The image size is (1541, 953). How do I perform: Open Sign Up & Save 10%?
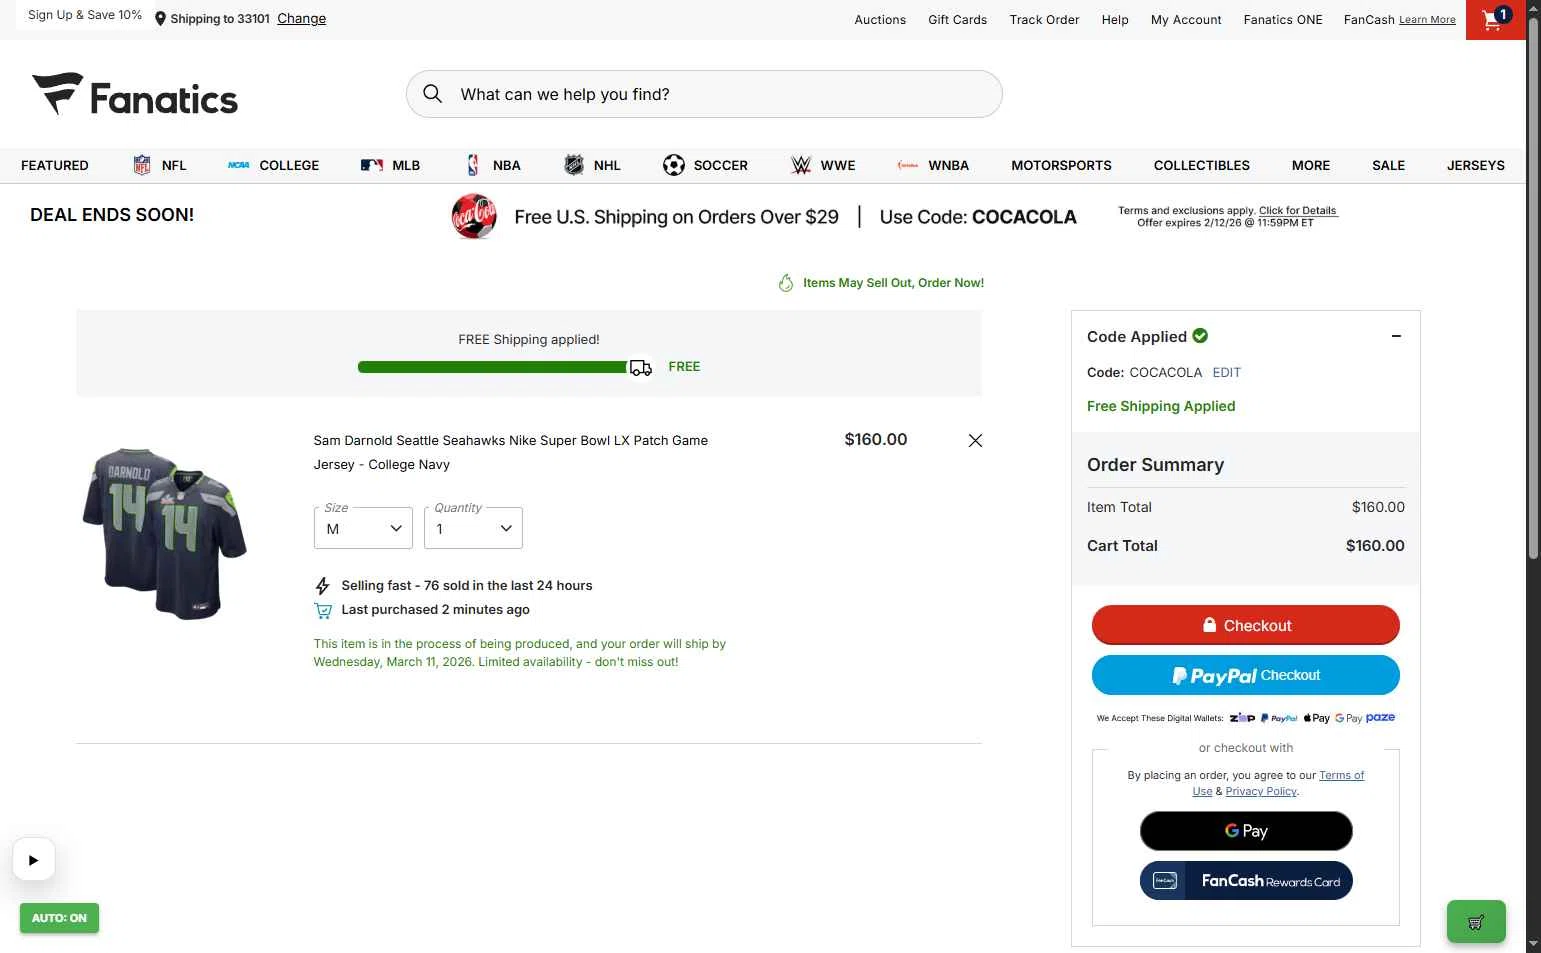(85, 15)
